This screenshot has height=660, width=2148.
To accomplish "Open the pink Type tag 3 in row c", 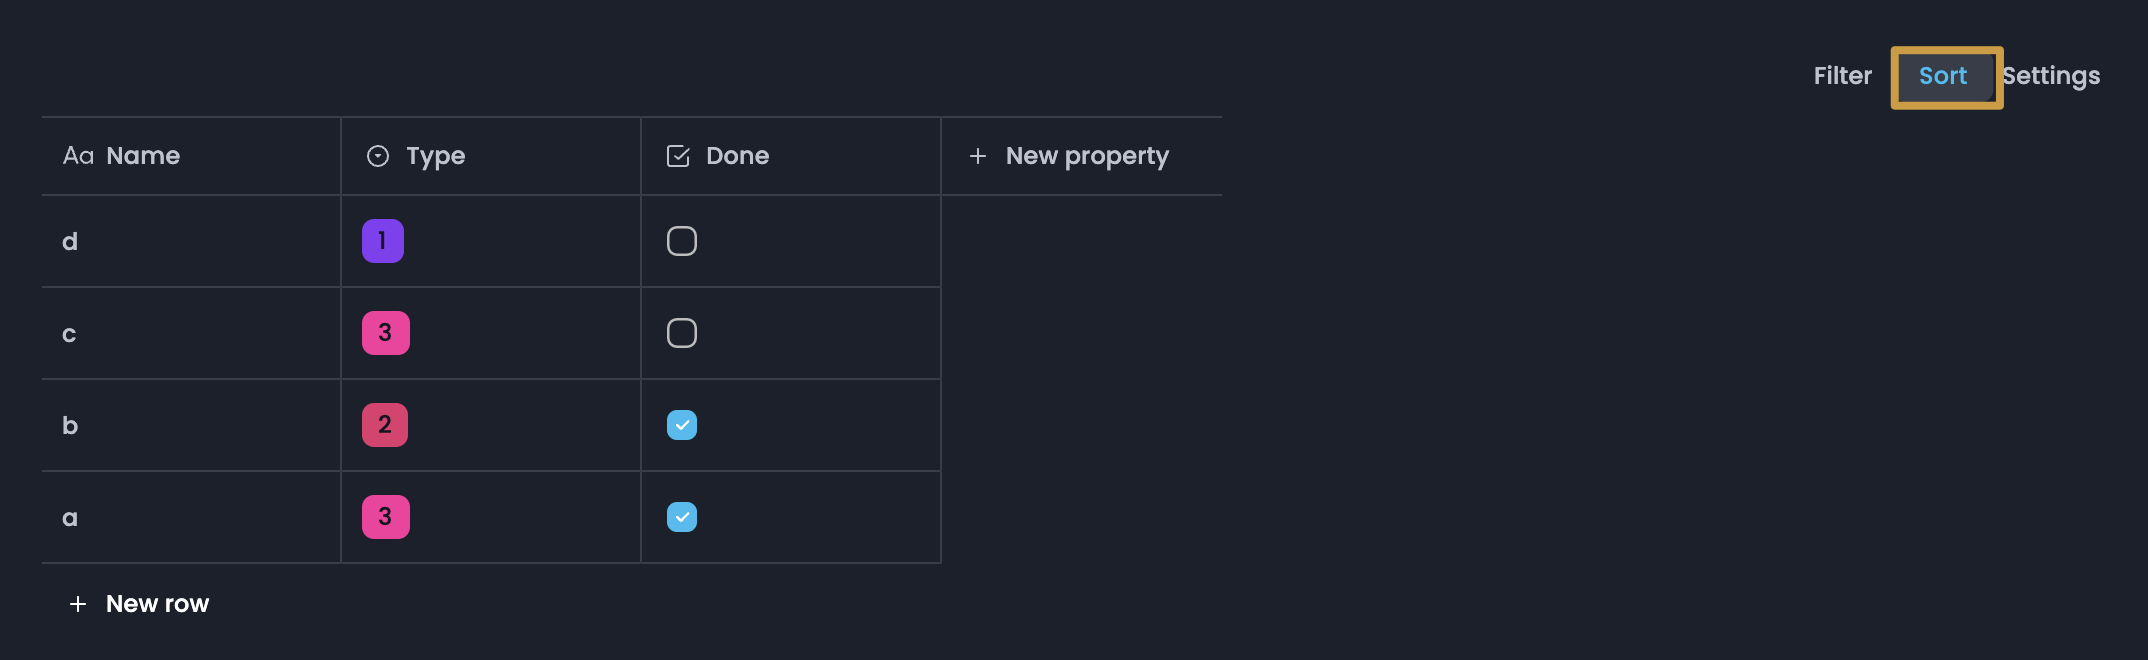I will pyautogui.click(x=386, y=333).
